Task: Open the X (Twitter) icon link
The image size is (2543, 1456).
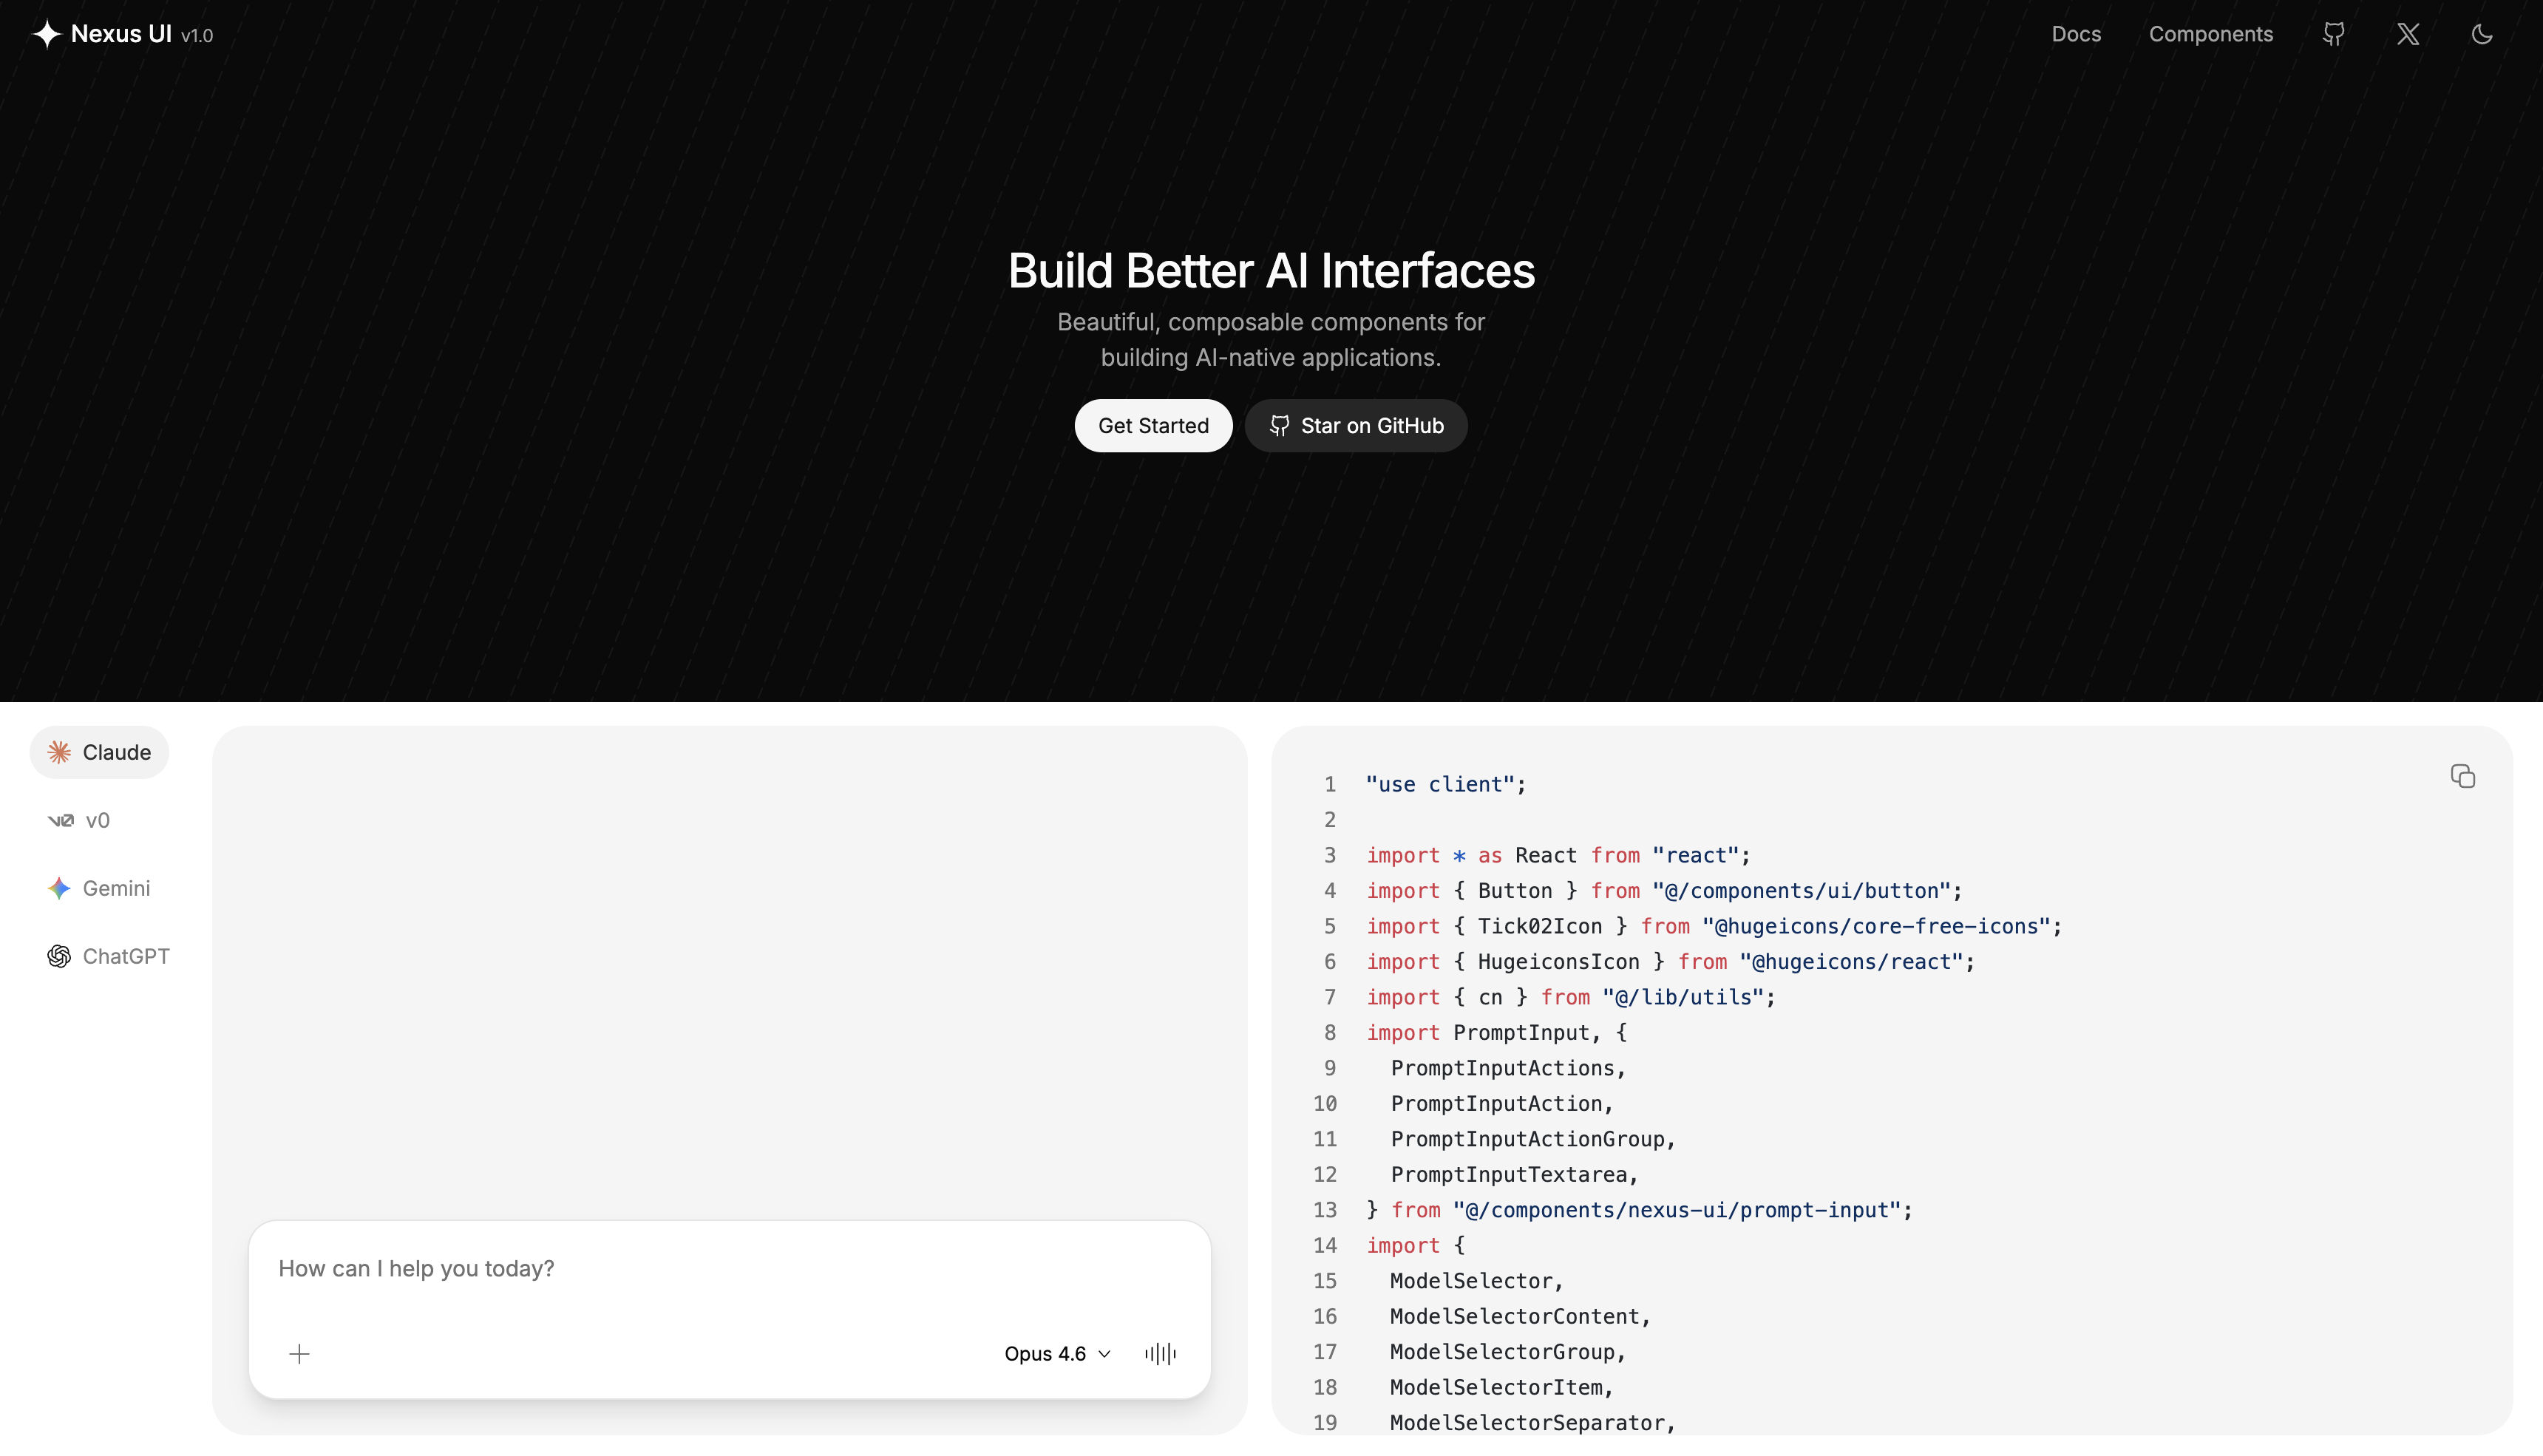Action: click(x=2408, y=35)
